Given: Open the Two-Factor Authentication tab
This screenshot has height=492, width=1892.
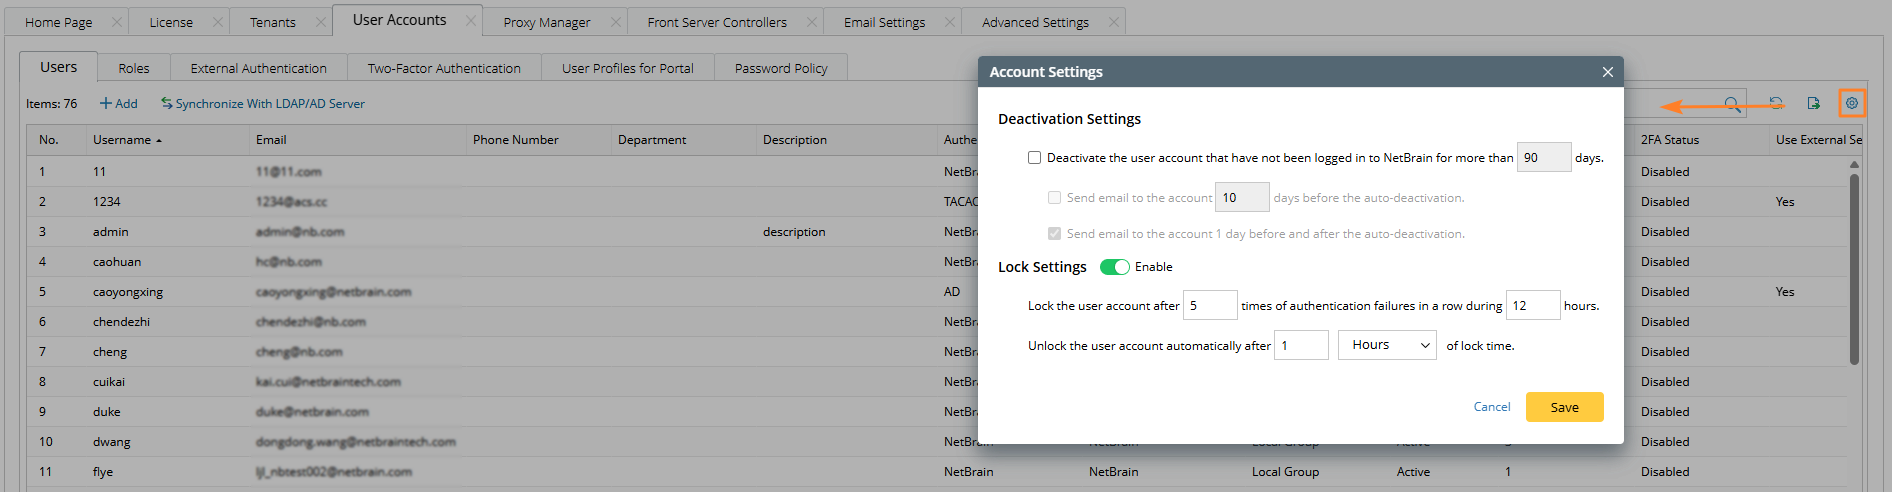Looking at the screenshot, I should (444, 69).
